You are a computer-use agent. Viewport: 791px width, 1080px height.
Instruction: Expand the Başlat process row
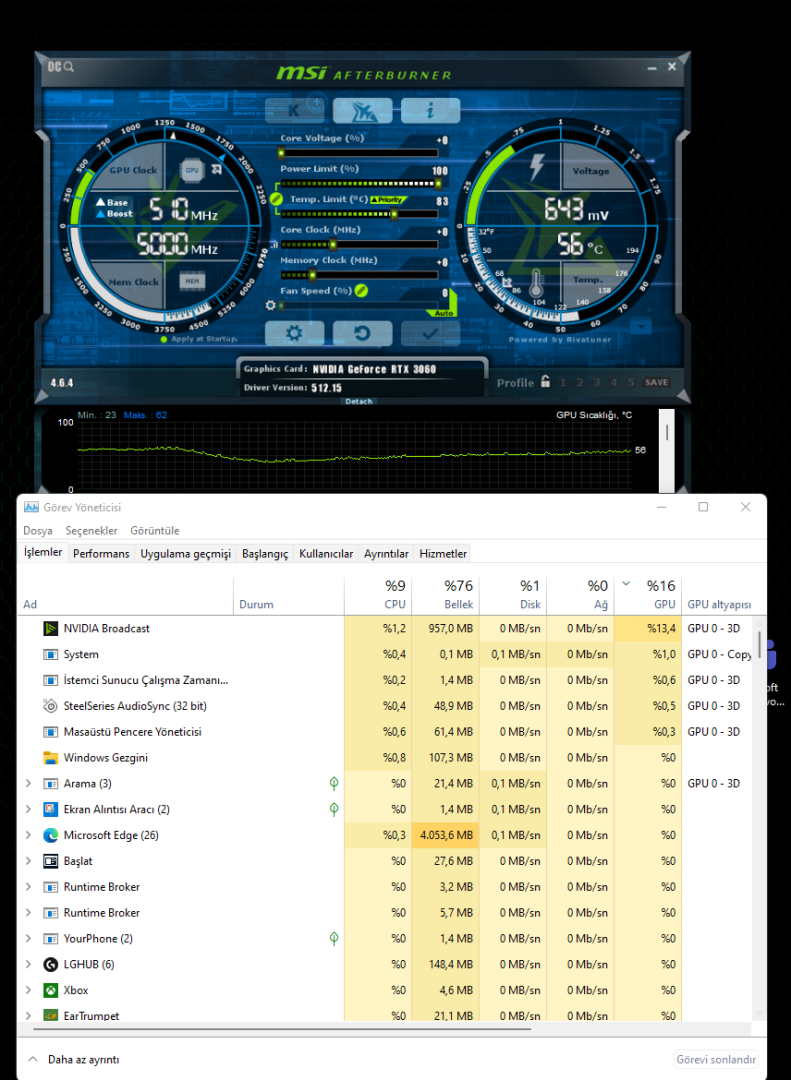(28, 861)
